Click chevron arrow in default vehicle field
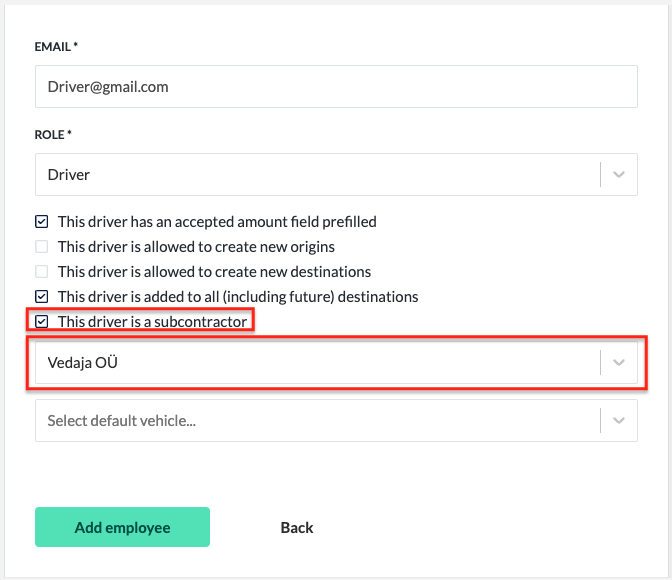The height and width of the screenshot is (580, 672). coord(618,421)
